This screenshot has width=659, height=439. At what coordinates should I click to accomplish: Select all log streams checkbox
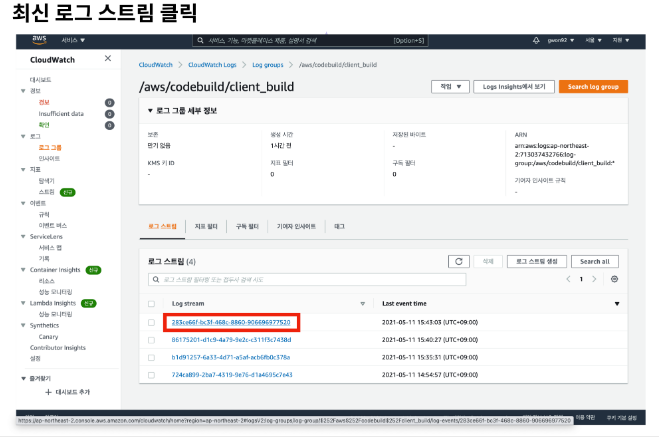pos(151,304)
